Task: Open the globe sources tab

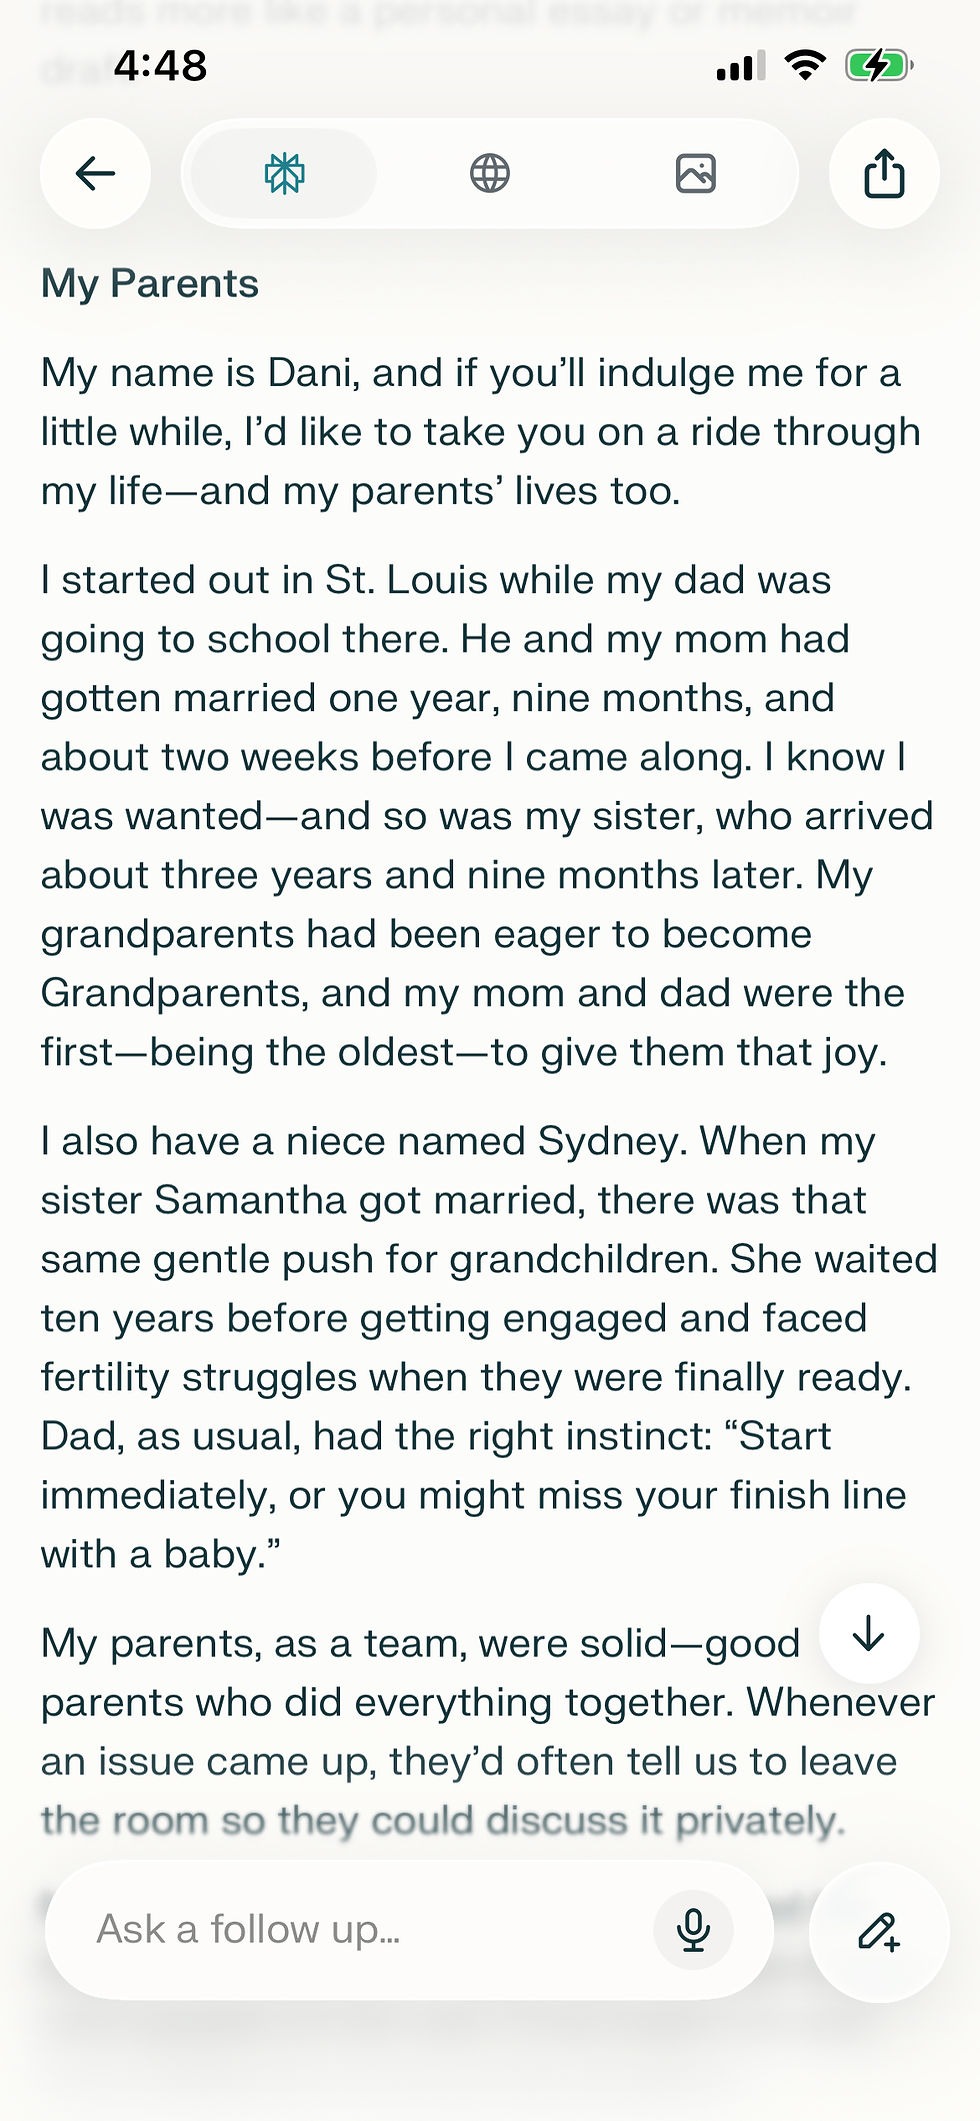Action: pos(490,174)
